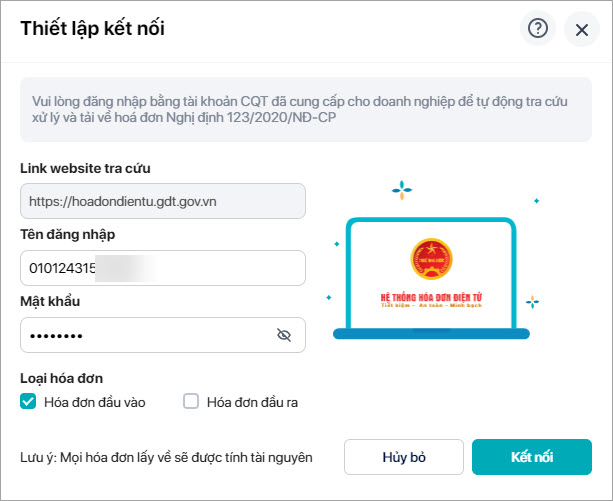Click the Loại hóa đơn section label
The image size is (613, 501).
click(x=61, y=378)
